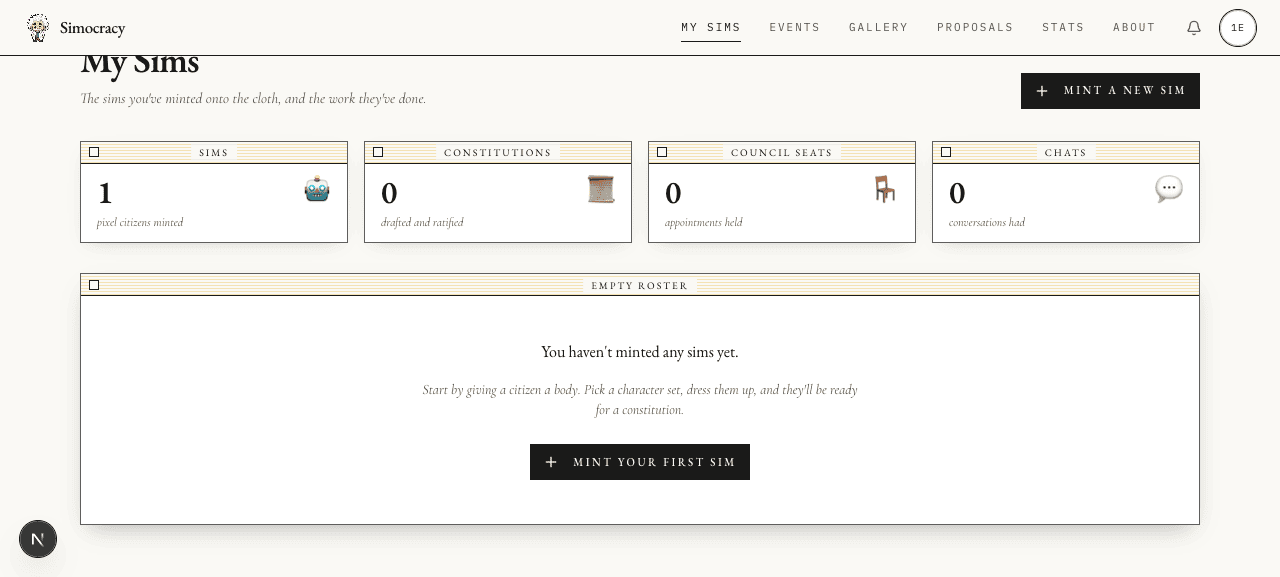Image resolution: width=1280 pixels, height=577 pixels.
Task: Click the Simocracy brand name
Action: pos(92,28)
